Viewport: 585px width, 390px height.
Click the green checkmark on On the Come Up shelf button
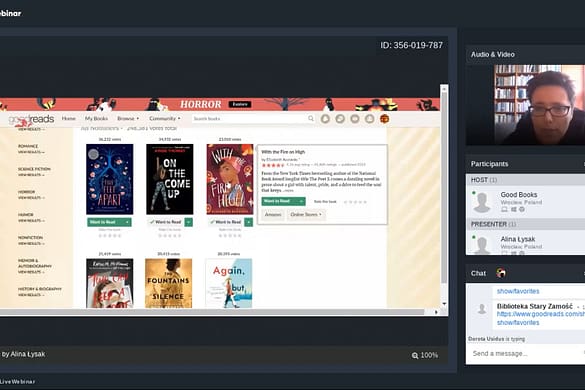click(x=152, y=222)
